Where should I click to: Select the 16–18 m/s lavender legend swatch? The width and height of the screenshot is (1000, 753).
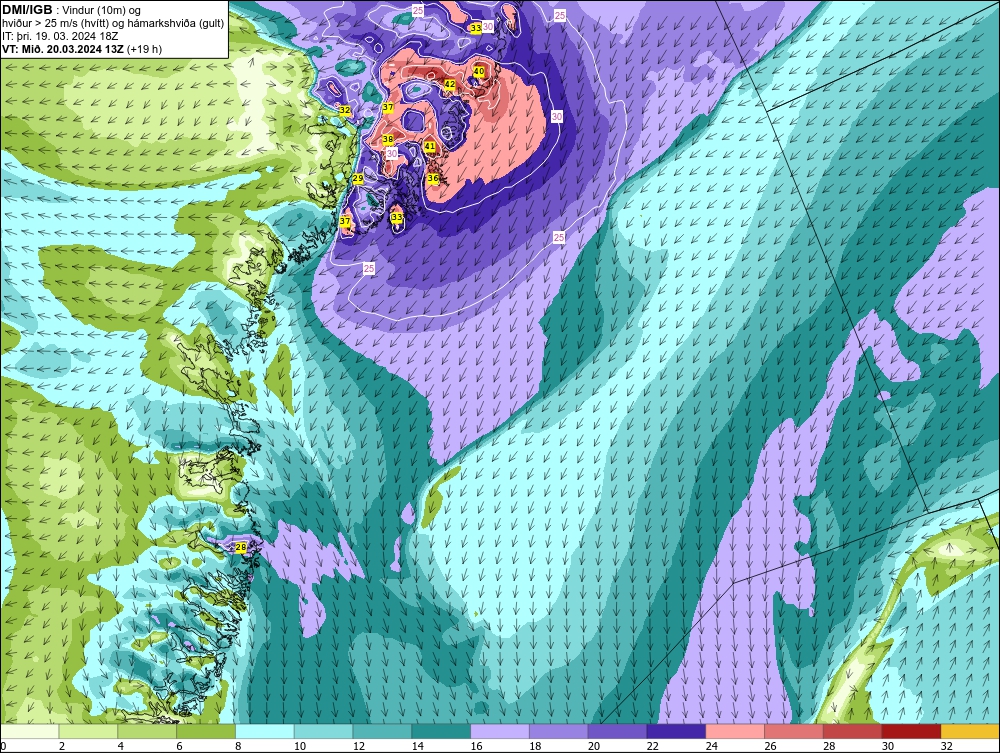(x=500, y=731)
